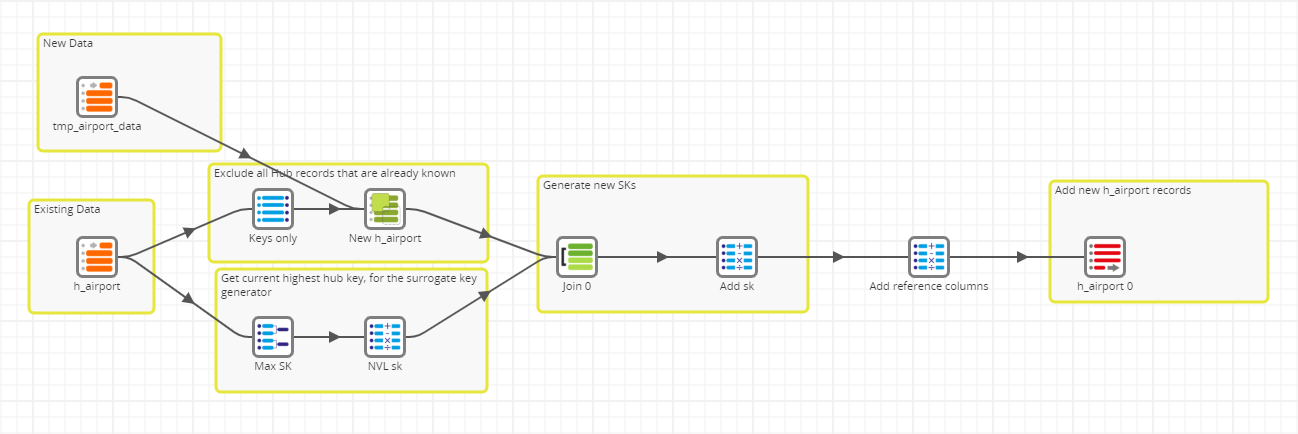Open the Max SK aggregate component
The image size is (1298, 434).
(272, 337)
